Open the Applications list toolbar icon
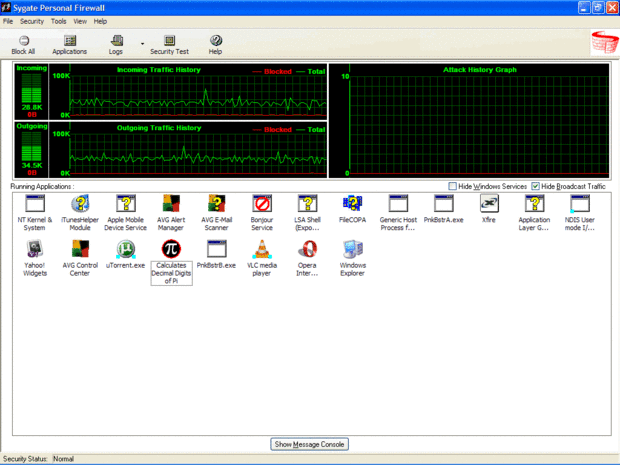Image resolution: width=620 pixels, height=465 pixels. 70,41
